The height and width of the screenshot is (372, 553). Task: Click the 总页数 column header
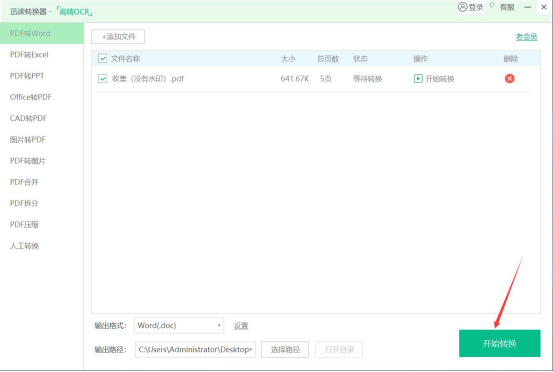click(x=328, y=59)
